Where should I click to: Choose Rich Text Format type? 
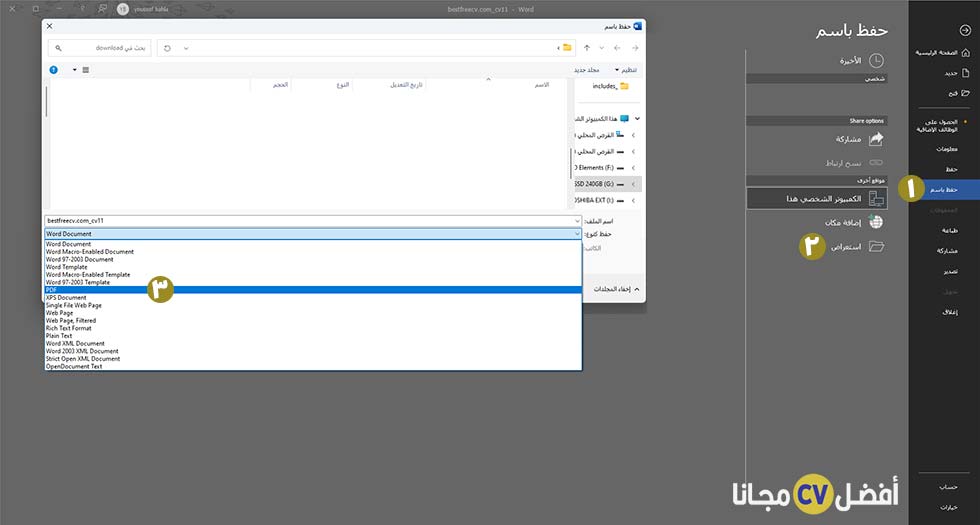(x=313, y=328)
